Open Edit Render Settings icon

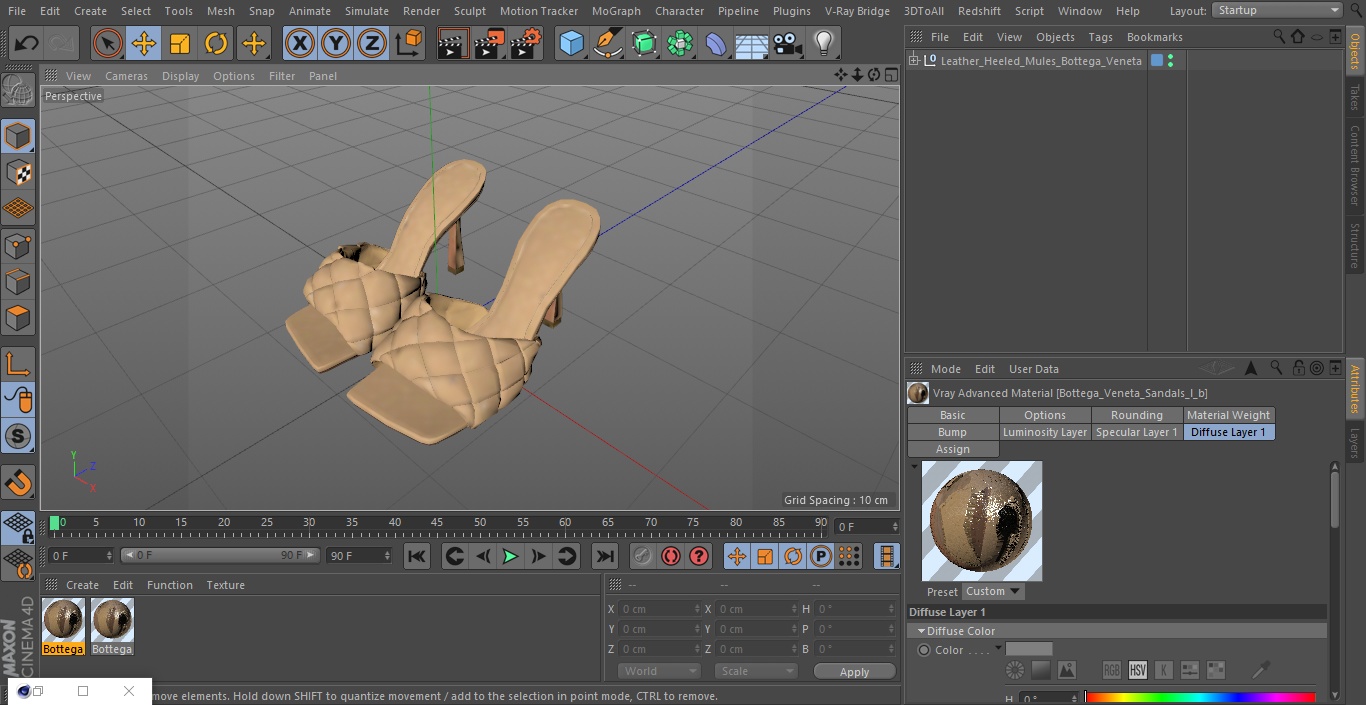tap(526, 43)
